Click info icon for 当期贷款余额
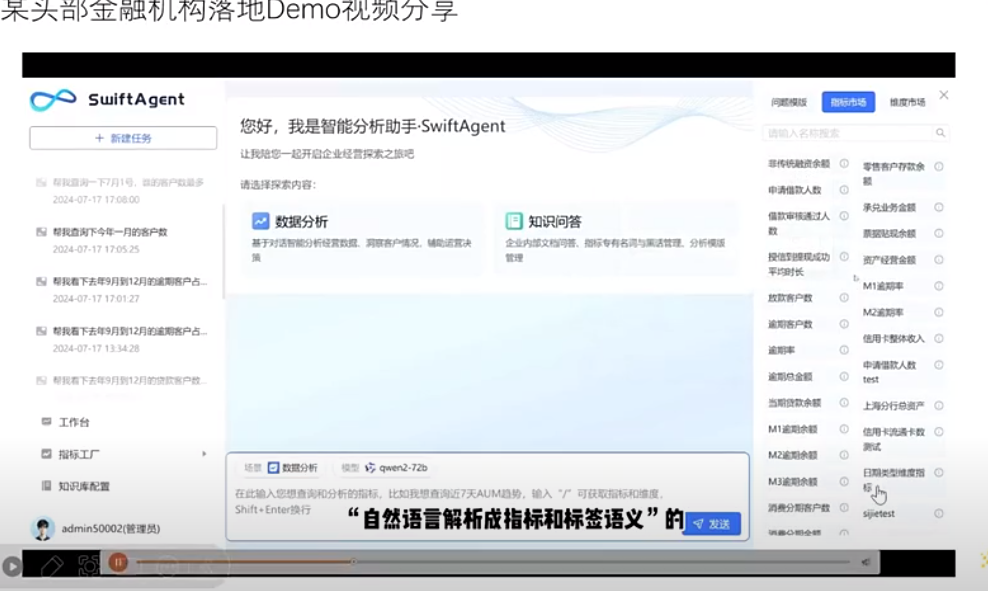Screen dimensions: 988x591 pyautogui.click(x=844, y=403)
